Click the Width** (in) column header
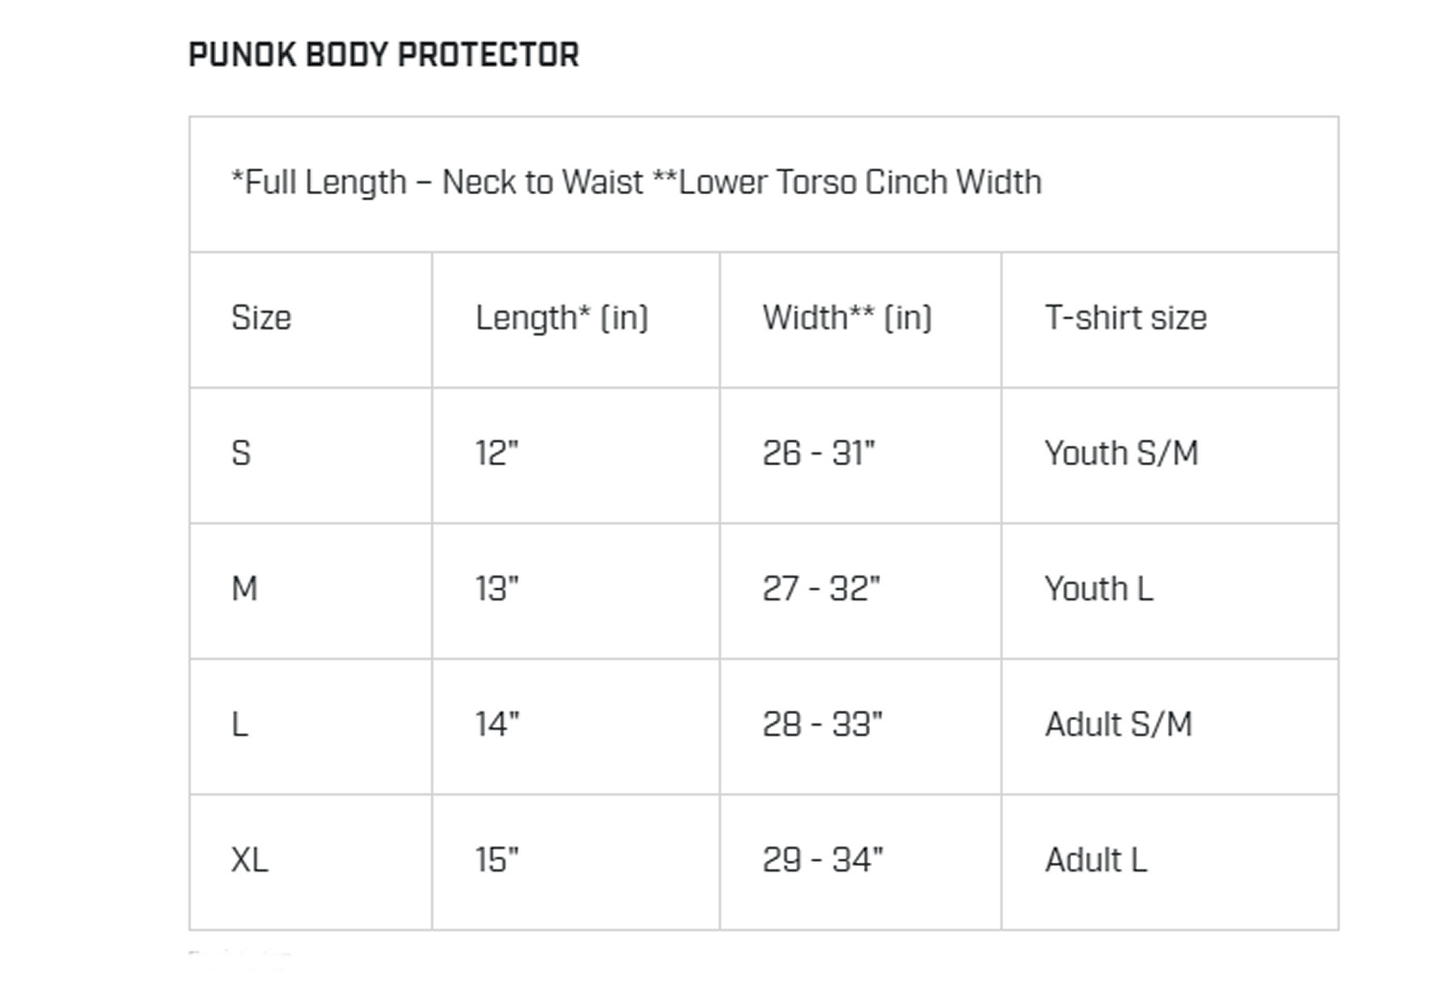 click(x=847, y=318)
